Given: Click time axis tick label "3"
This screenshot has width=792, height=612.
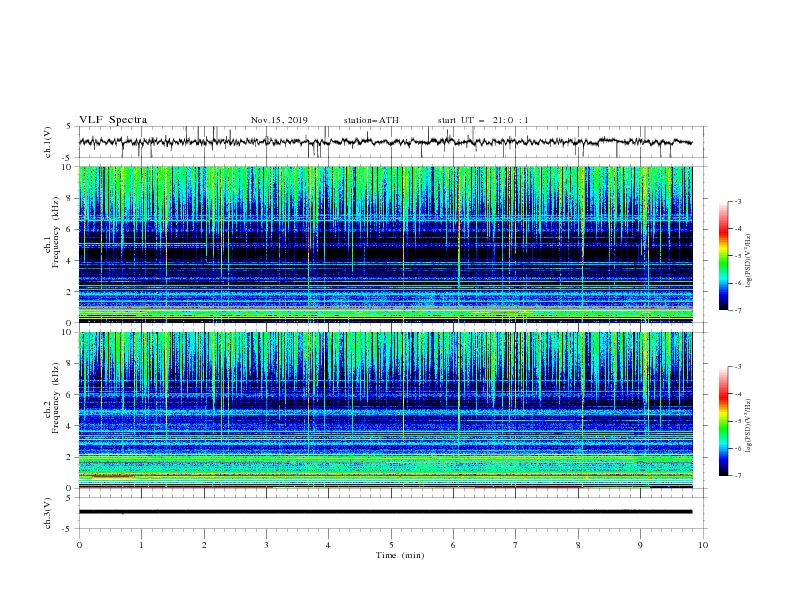Looking at the screenshot, I should pos(266,545).
